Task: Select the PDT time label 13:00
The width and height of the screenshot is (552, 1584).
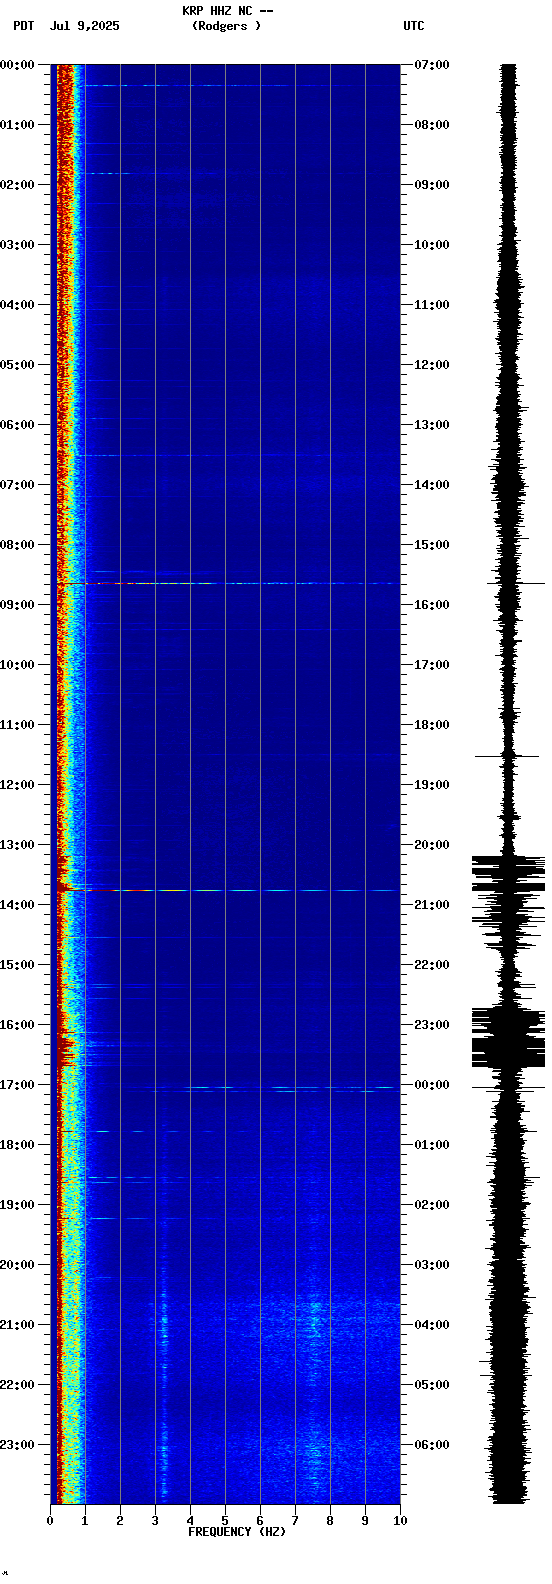Action: point(17,845)
